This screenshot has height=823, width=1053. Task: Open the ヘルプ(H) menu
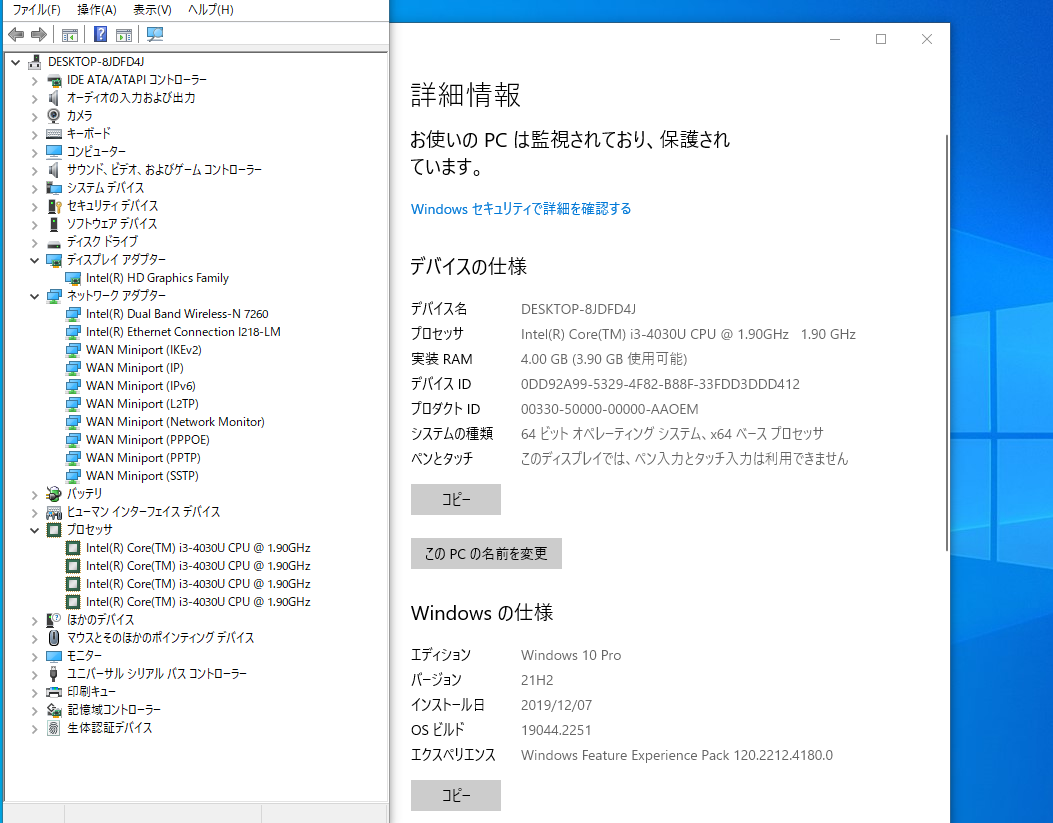click(211, 9)
